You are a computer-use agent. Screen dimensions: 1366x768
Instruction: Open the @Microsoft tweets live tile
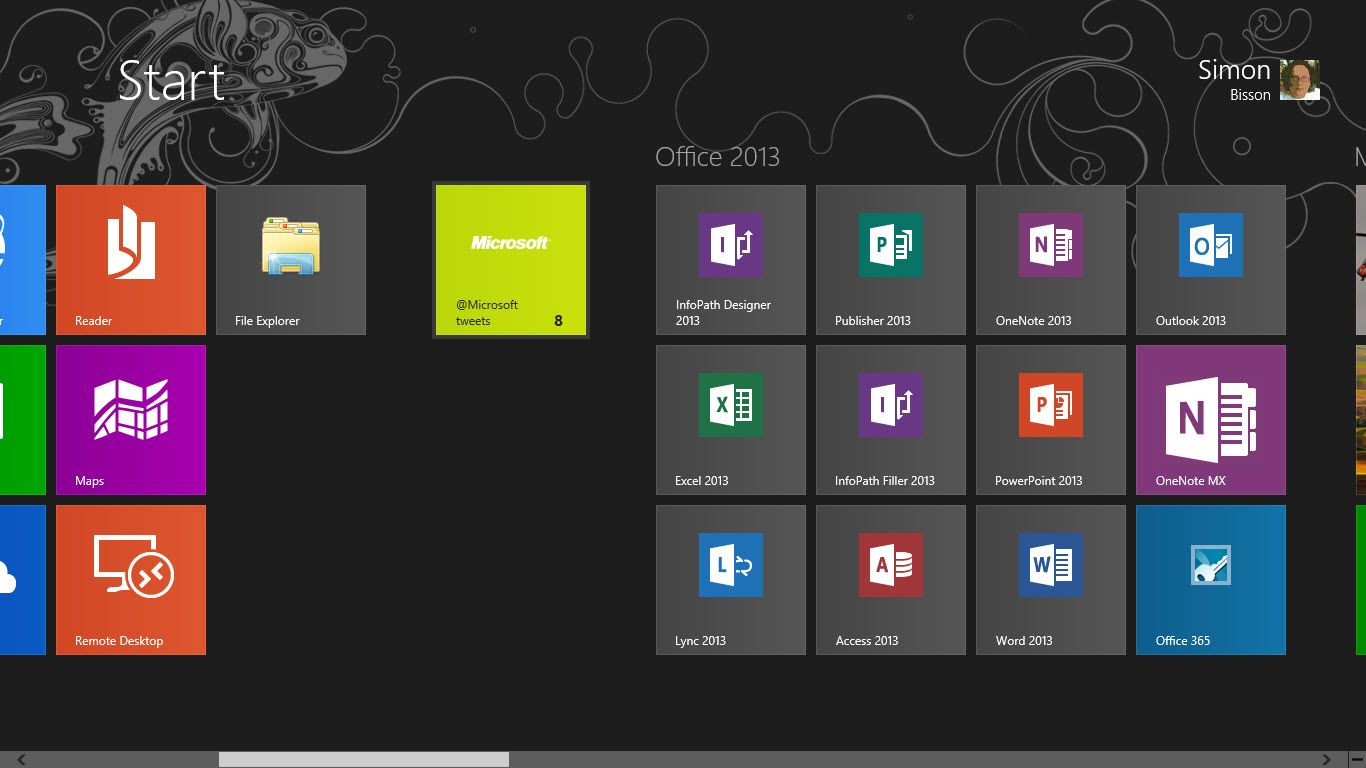(511, 260)
